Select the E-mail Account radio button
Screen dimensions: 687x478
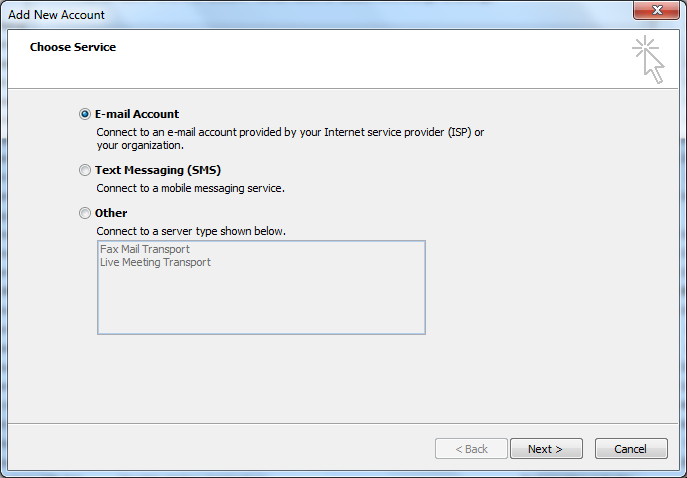coord(85,114)
